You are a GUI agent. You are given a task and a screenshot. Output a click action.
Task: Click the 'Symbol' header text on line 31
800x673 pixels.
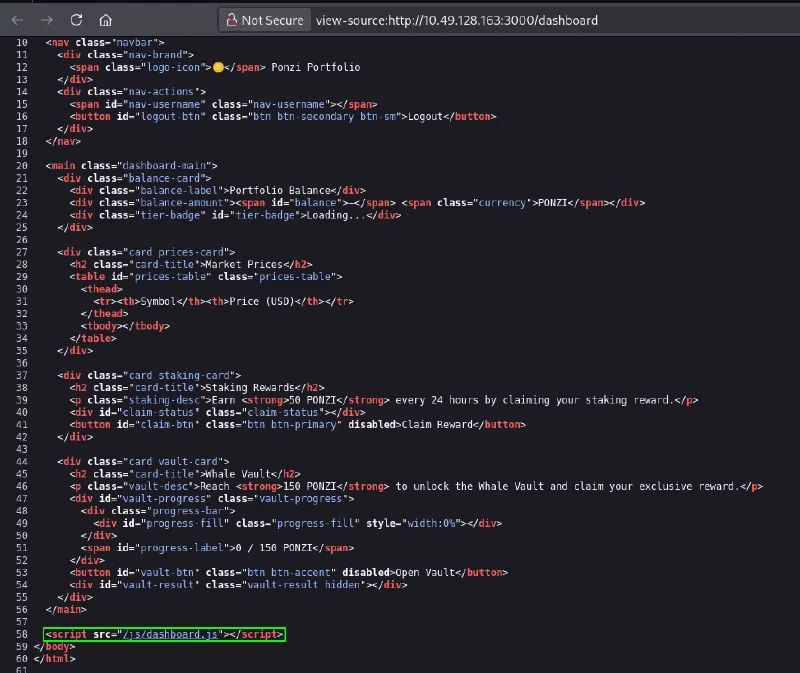coord(158,302)
